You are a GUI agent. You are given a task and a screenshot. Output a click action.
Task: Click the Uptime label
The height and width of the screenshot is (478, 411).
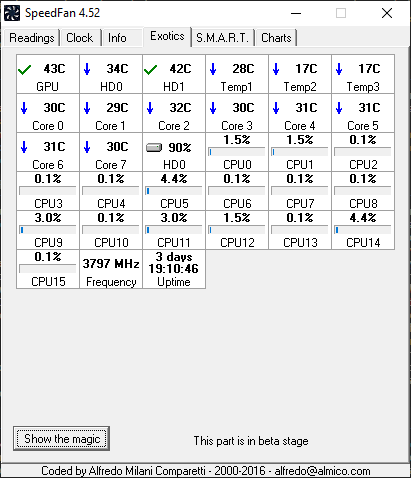coord(174,282)
